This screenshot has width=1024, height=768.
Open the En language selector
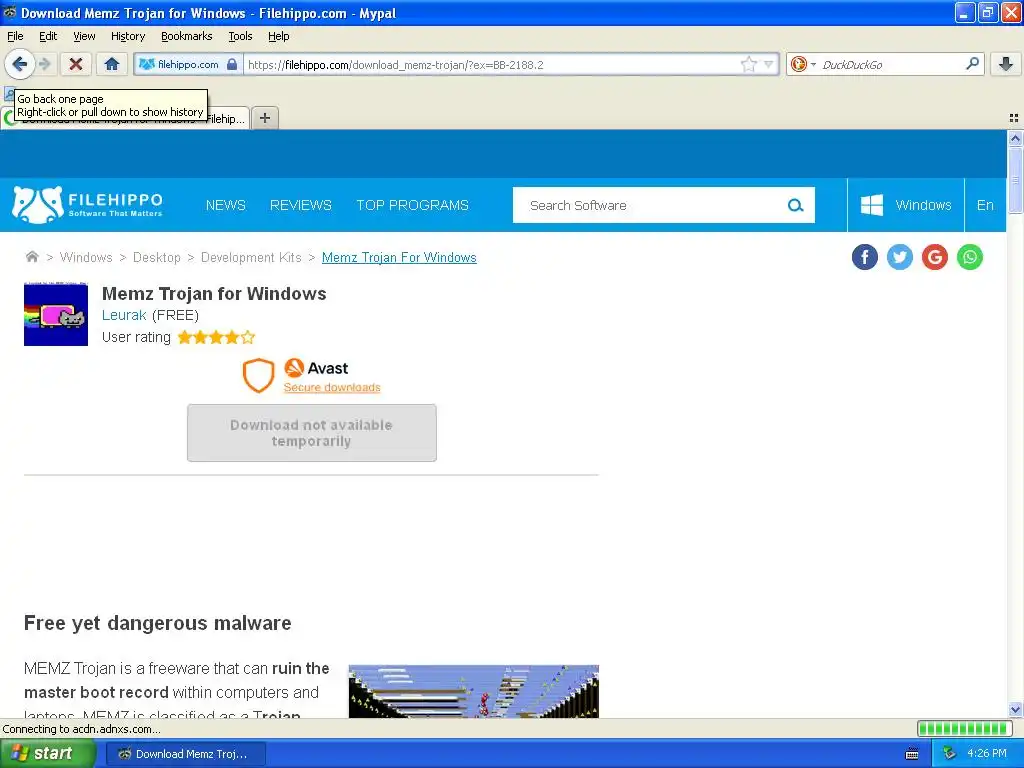[x=985, y=205]
